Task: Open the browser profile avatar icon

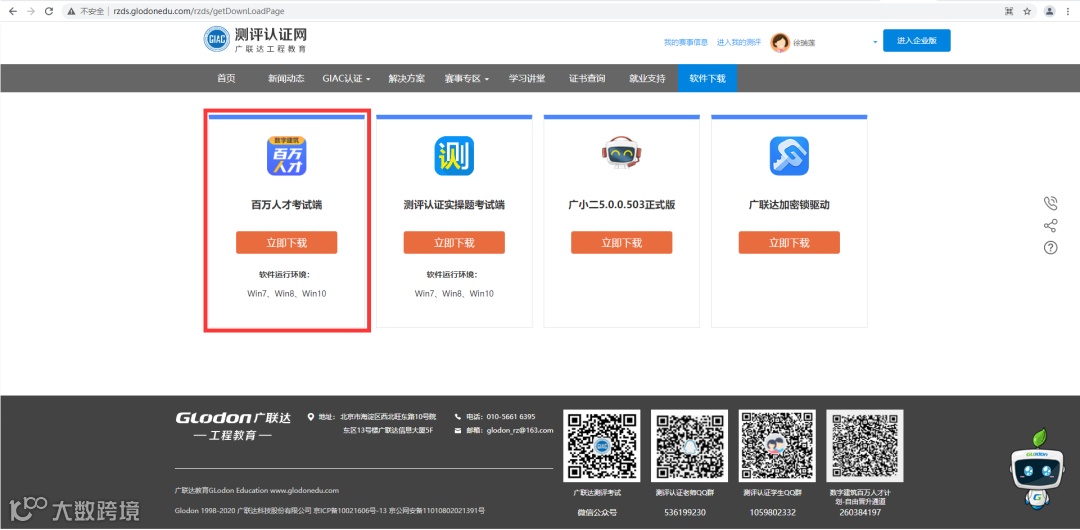Action: click(1050, 11)
